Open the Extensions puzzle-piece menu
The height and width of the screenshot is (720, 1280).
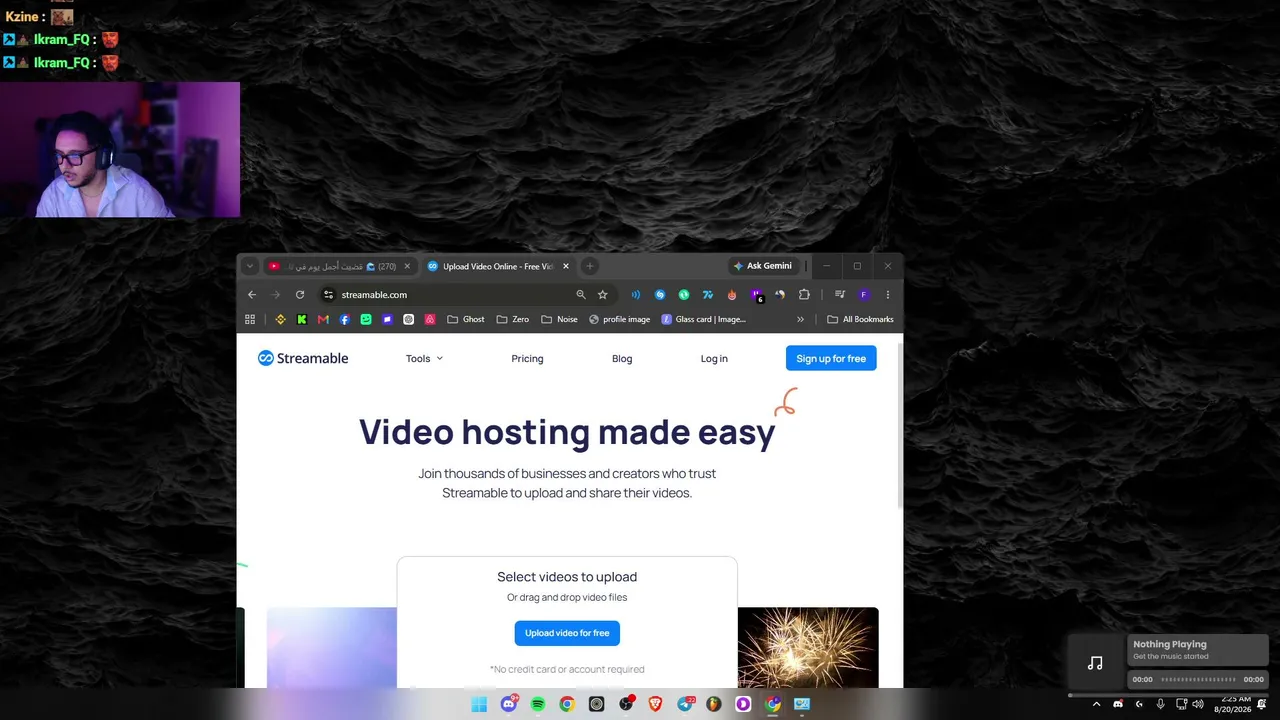coord(804,295)
